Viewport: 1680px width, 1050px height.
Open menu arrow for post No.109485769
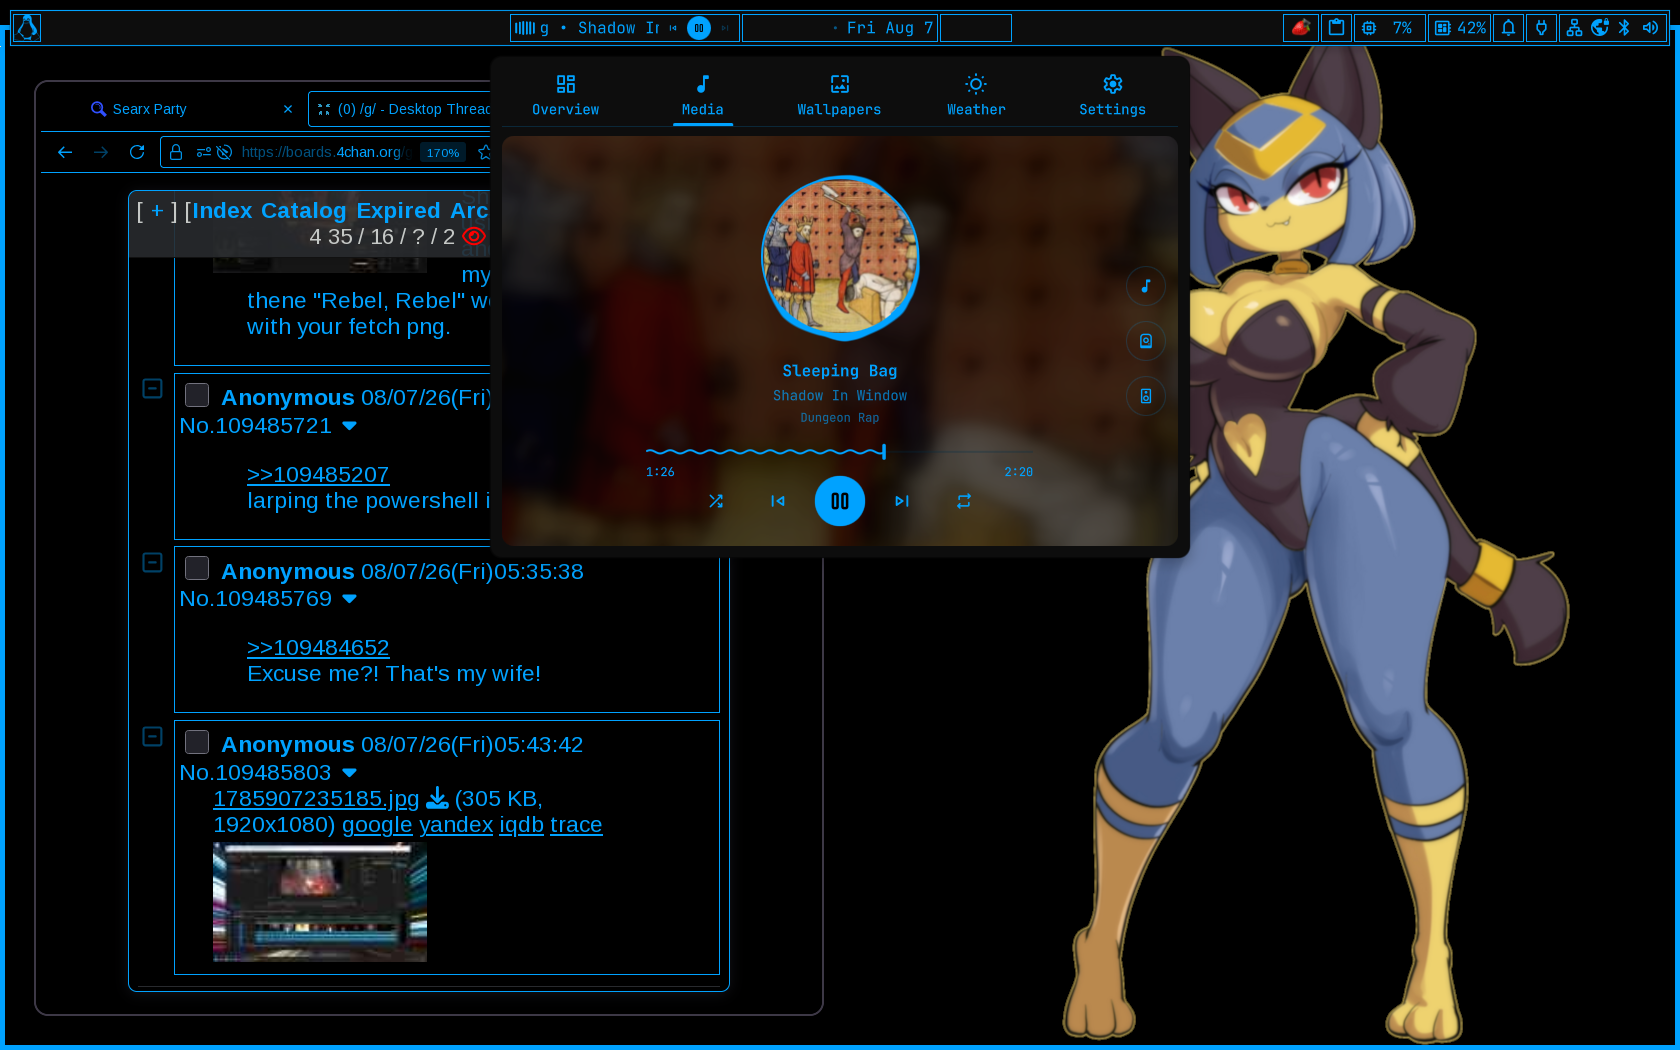click(x=349, y=599)
